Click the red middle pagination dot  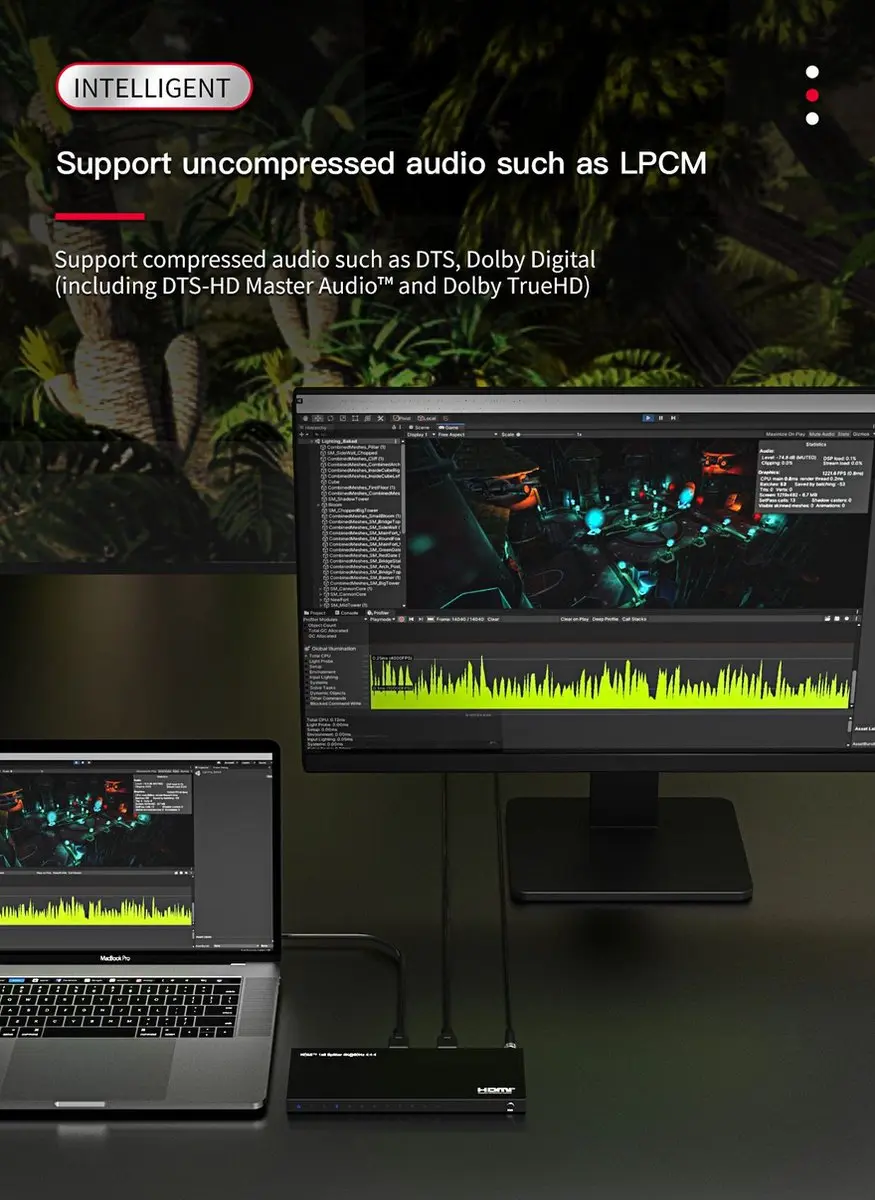click(x=812, y=95)
